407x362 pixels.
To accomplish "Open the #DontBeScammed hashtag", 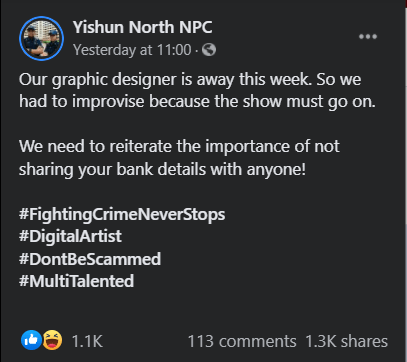I will [x=90, y=259].
